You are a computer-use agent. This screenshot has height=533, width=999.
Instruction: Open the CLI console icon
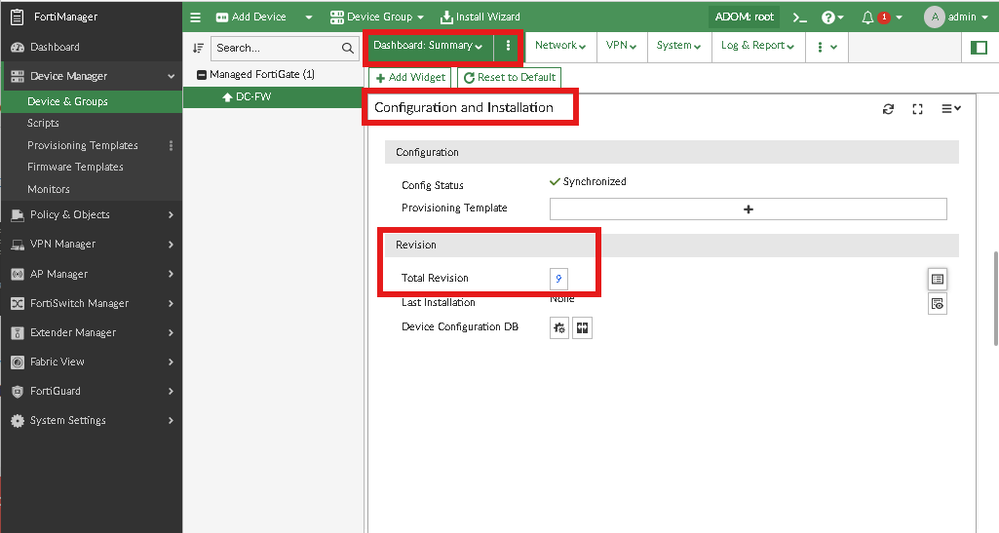coord(800,17)
